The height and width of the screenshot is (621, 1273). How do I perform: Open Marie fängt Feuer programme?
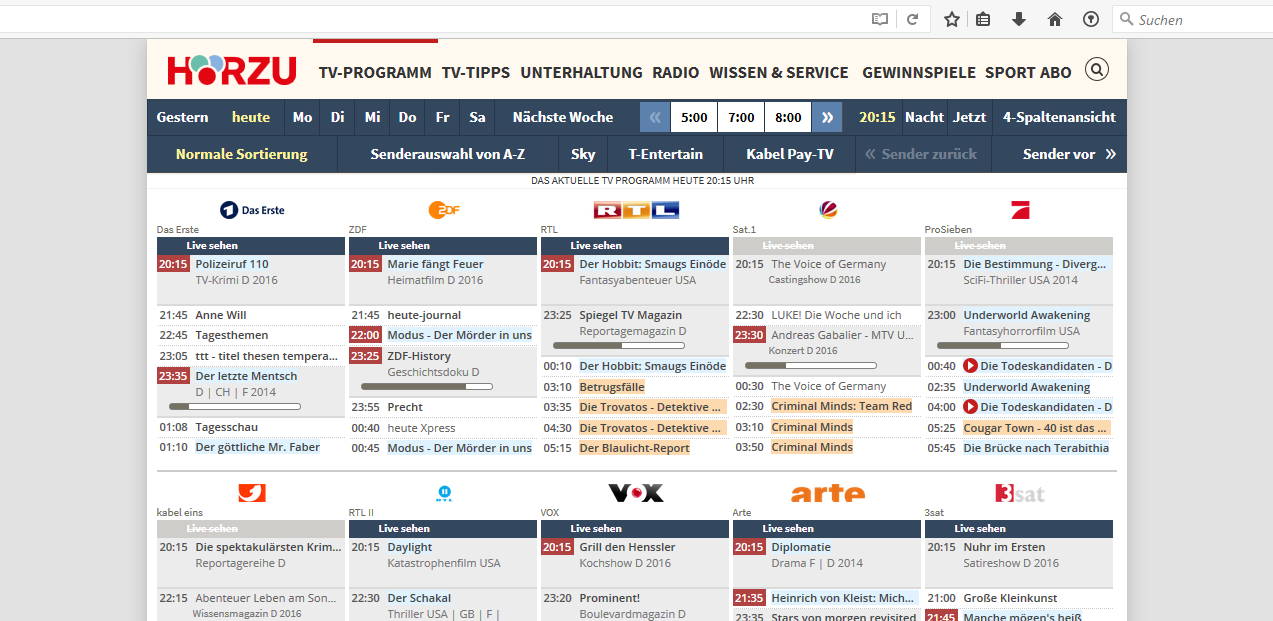[435, 264]
